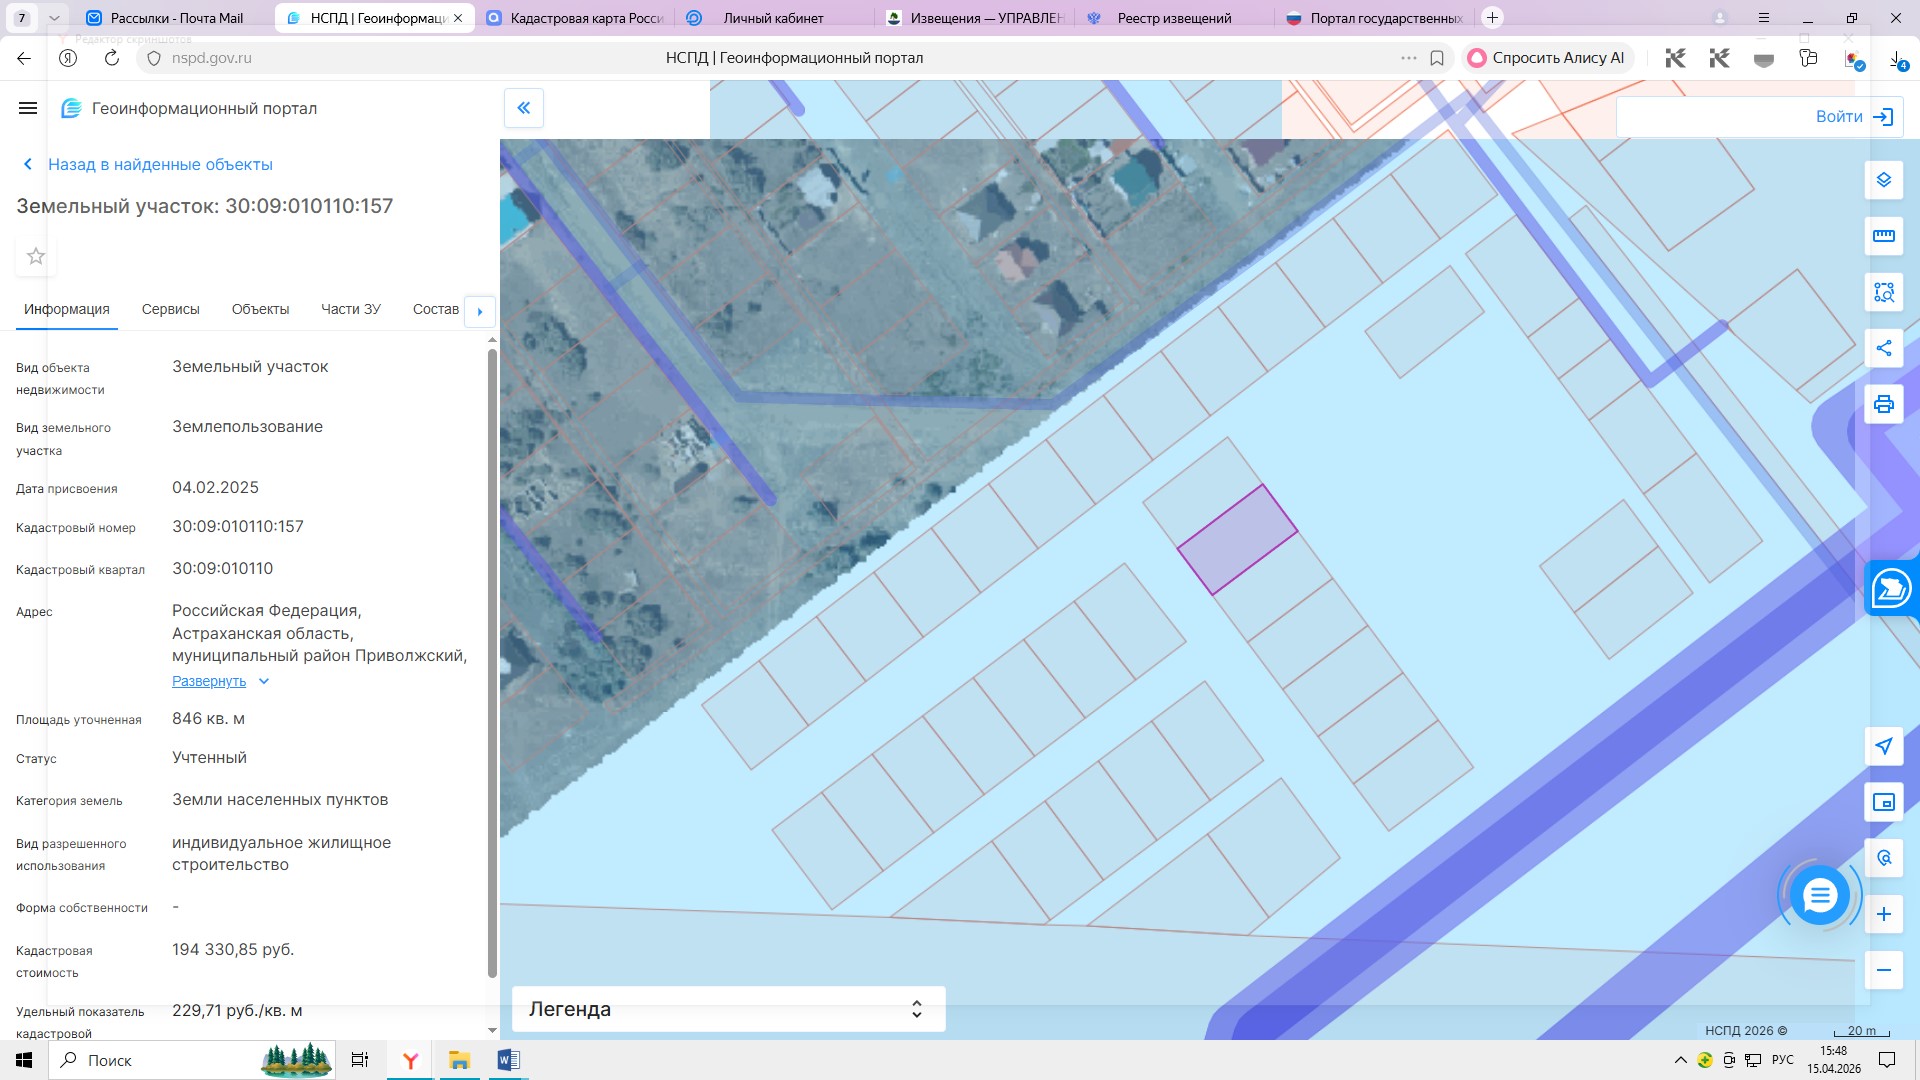Select the ruler measurement tool
Image resolution: width=1920 pixels, height=1080 pixels.
tap(1883, 236)
